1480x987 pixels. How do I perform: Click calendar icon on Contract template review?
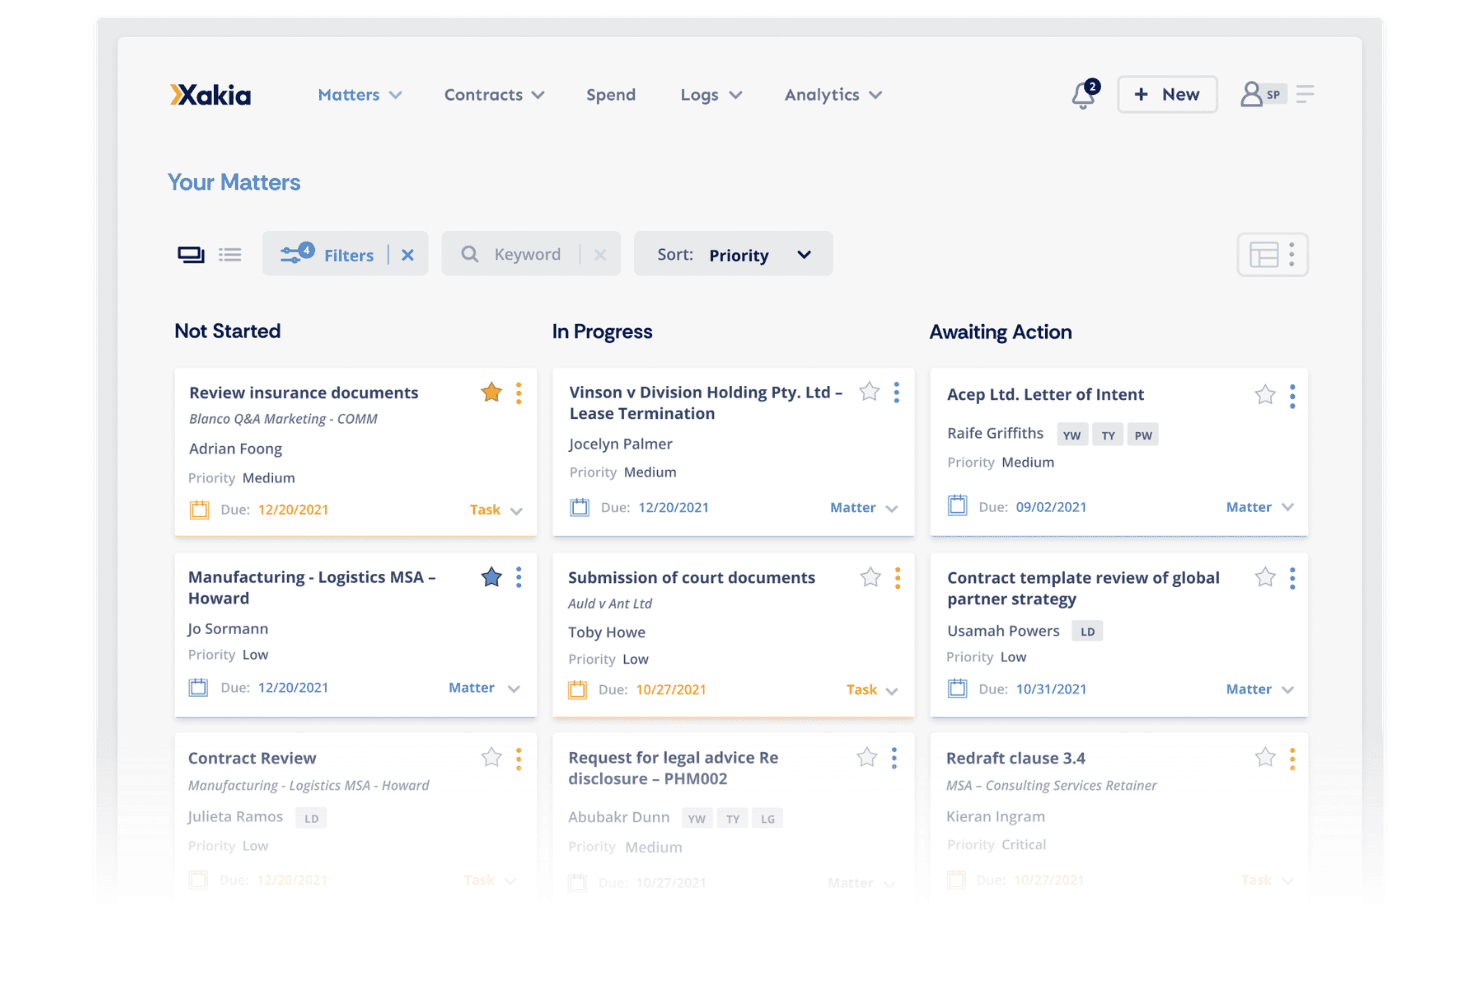point(957,688)
